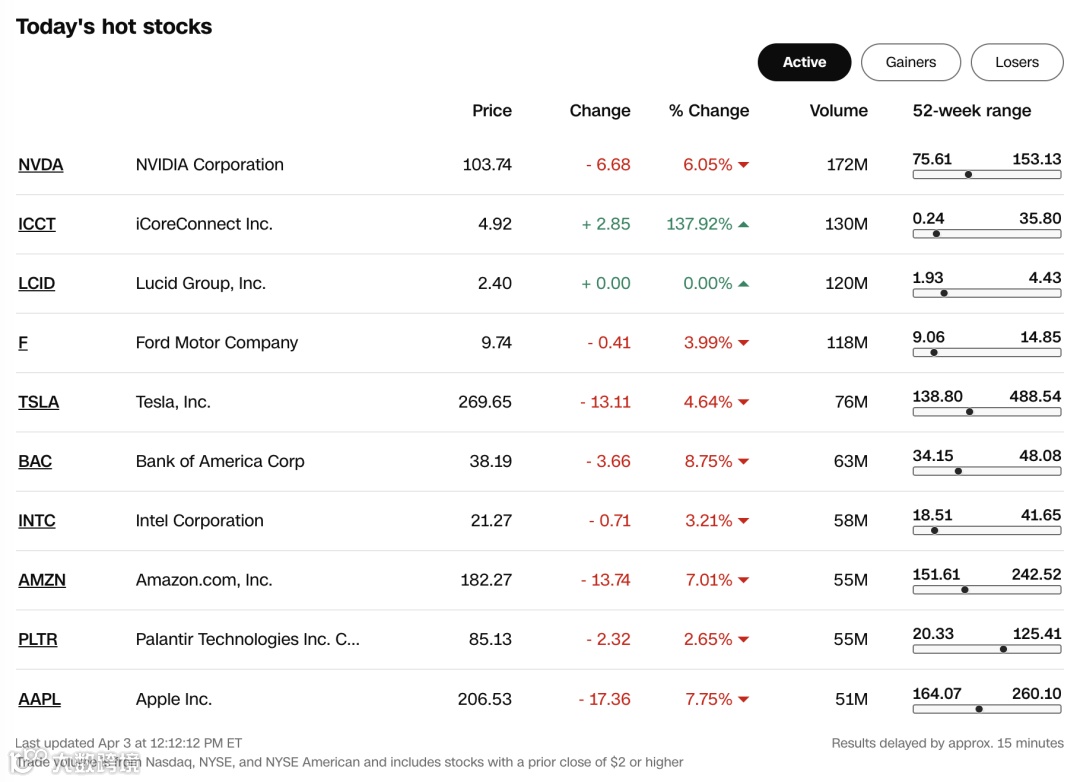
Task: Click the down arrow beside Apple's 7.75%
Action: click(x=744, y=700)
